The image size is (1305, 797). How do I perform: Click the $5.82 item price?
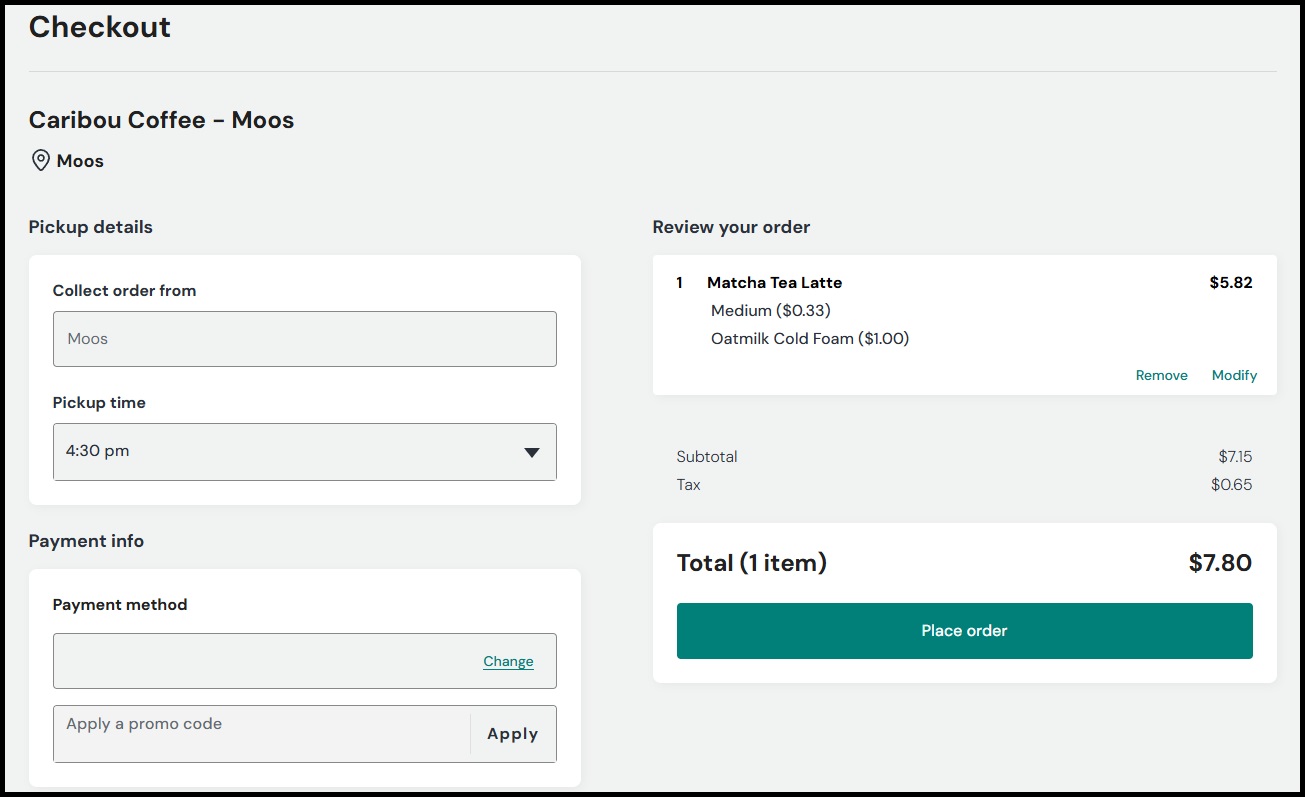pyautogui.click(x=1230, y=283)
